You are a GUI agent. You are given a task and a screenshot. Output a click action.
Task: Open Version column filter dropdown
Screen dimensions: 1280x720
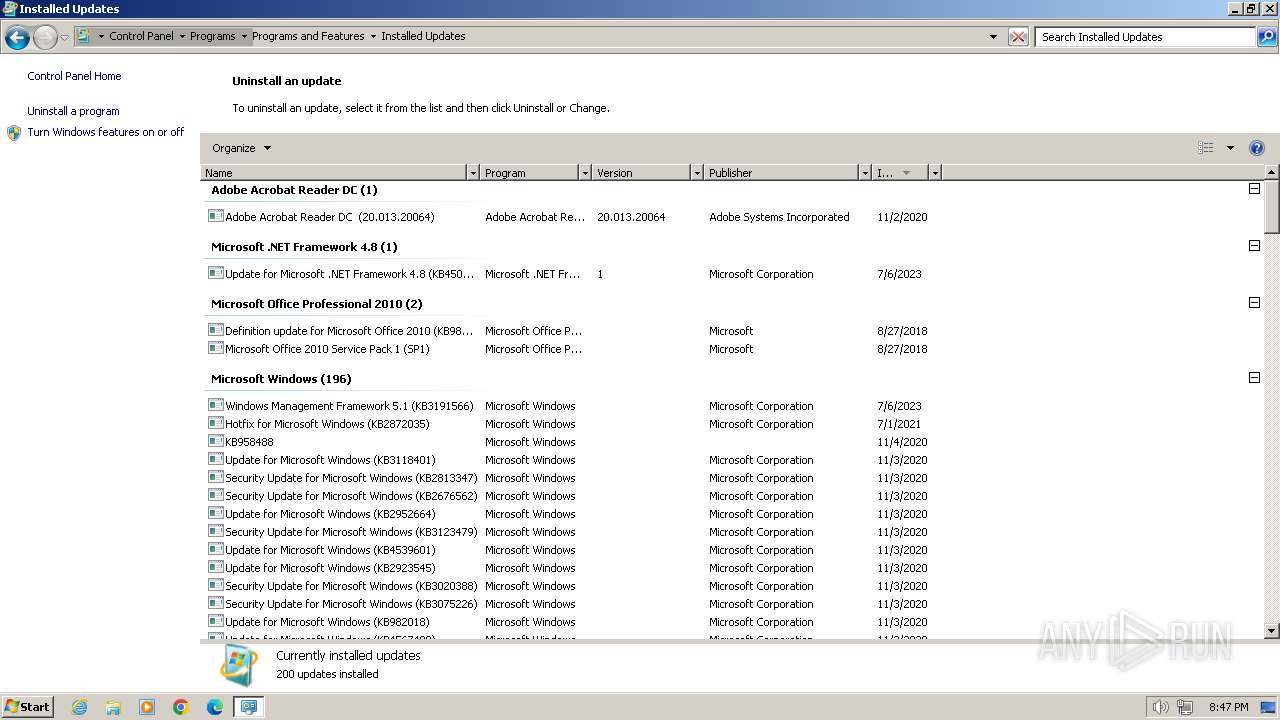(697, 173)
